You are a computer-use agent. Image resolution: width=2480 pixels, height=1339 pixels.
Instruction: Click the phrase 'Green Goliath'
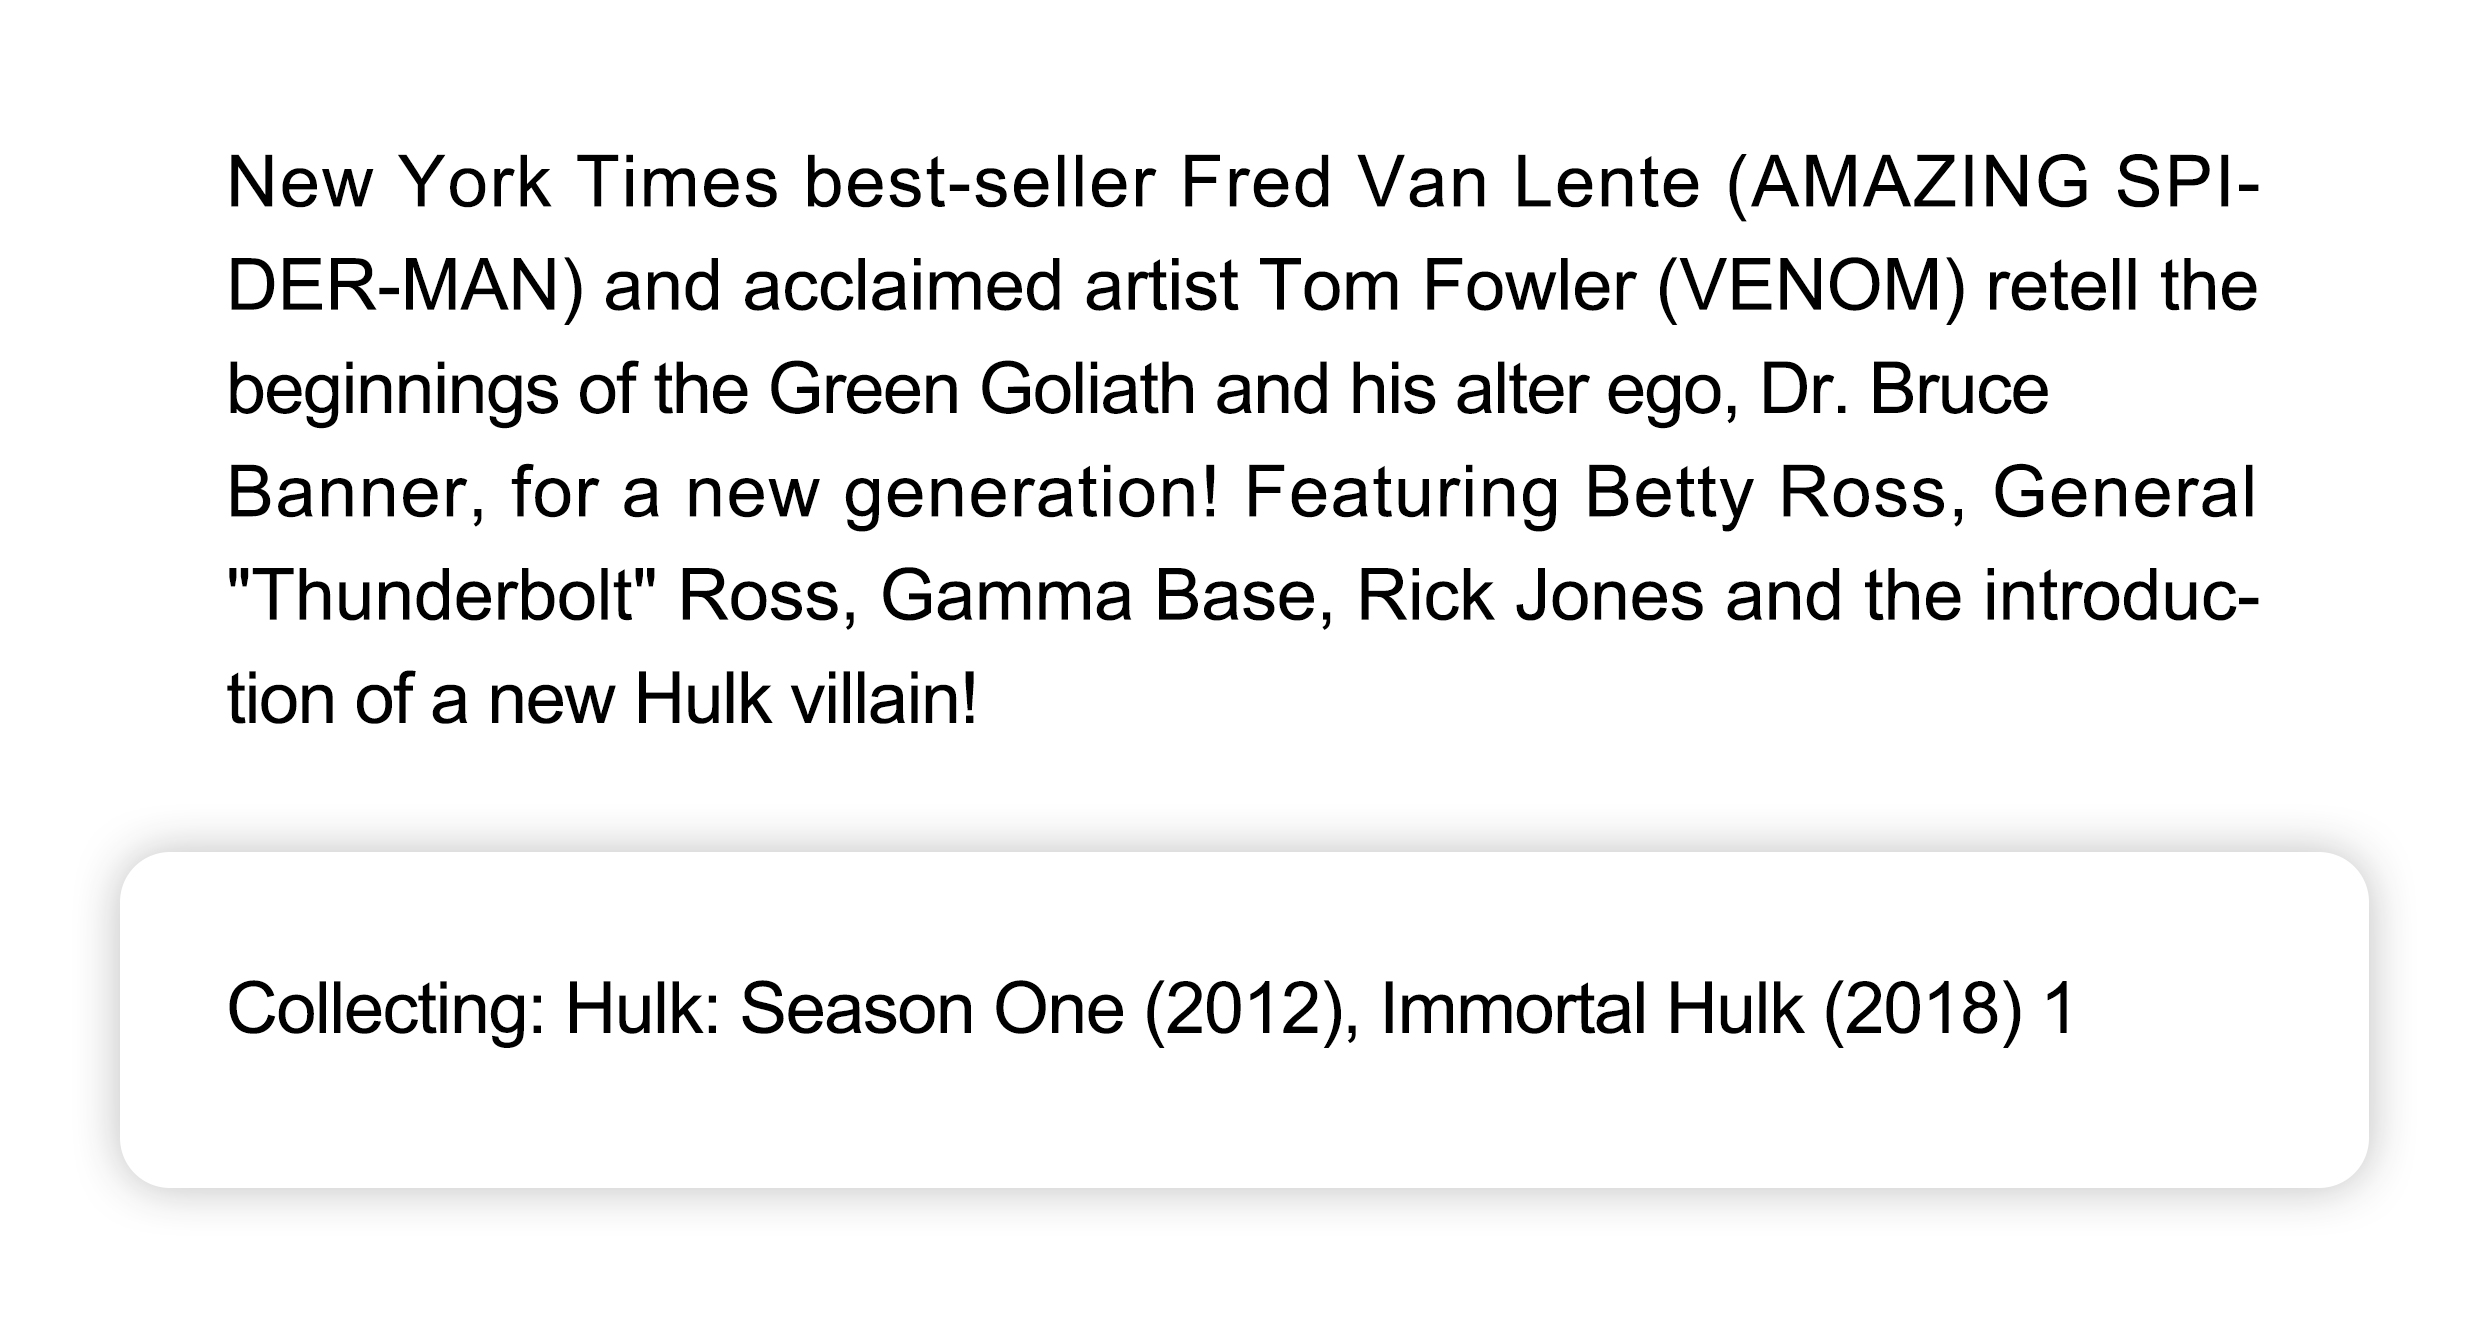[x=981, y=389]
